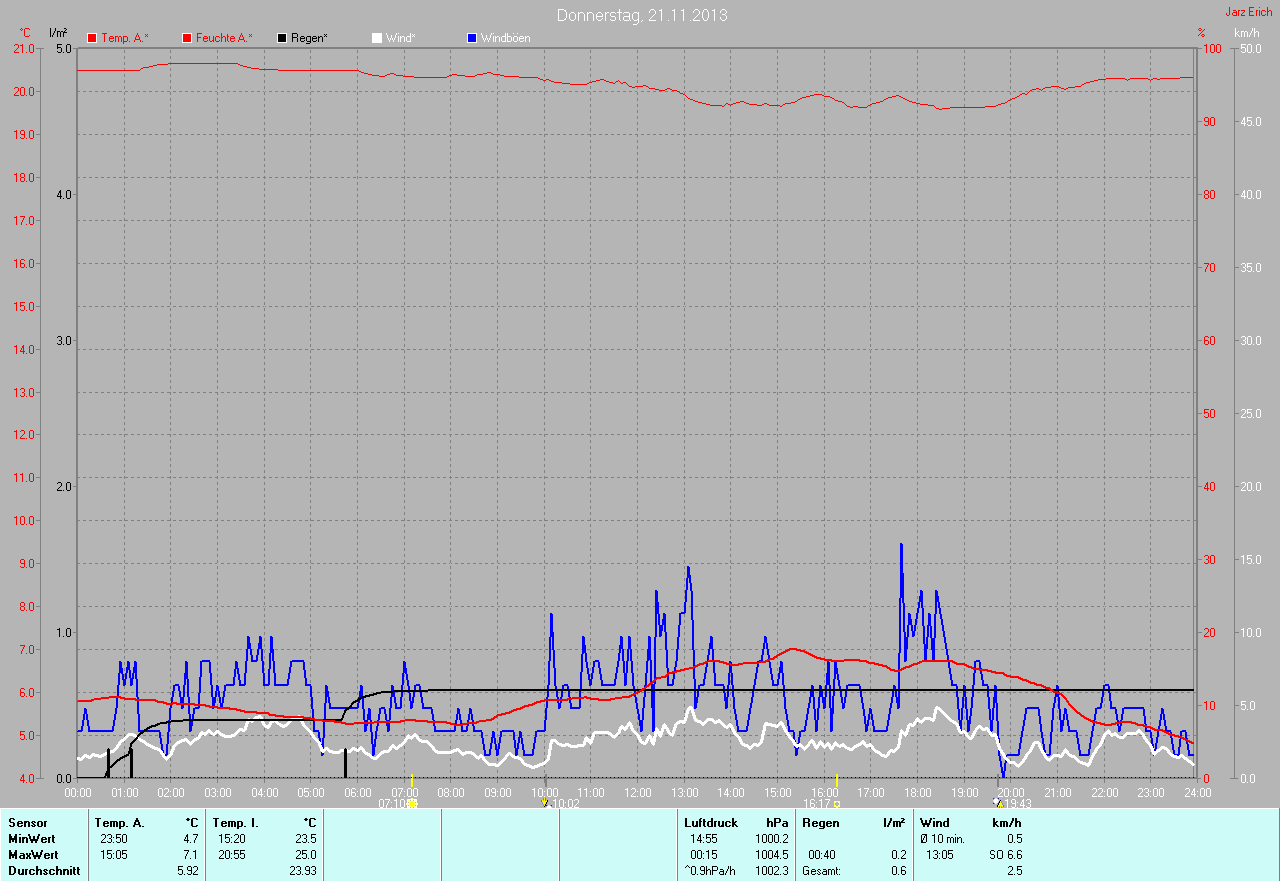
Task: Click the maximum pressure value '1004.5'
Action: click(x=771, y=855)
